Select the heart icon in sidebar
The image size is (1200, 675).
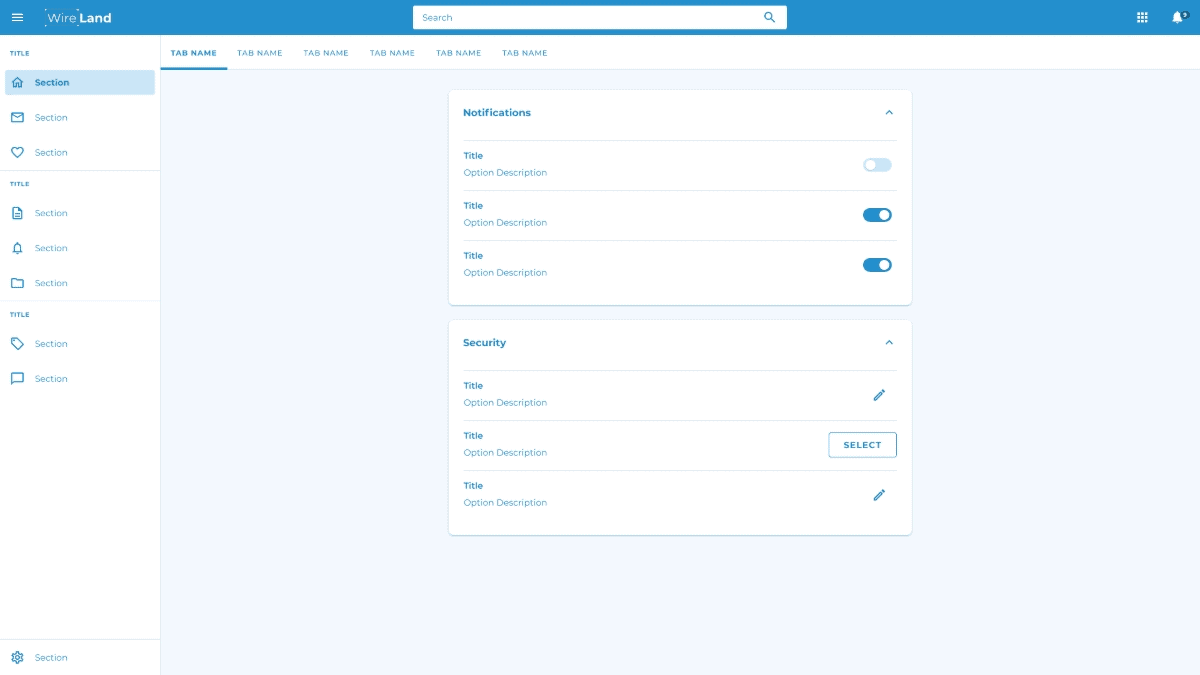click(17, 153)
